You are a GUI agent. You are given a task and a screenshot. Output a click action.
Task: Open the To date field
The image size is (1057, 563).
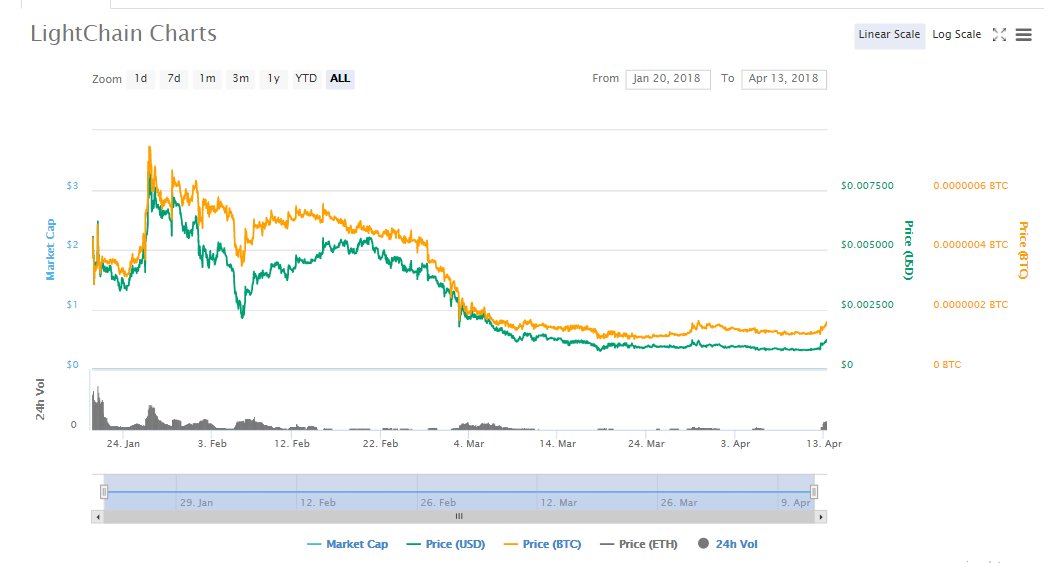(783, 79)
